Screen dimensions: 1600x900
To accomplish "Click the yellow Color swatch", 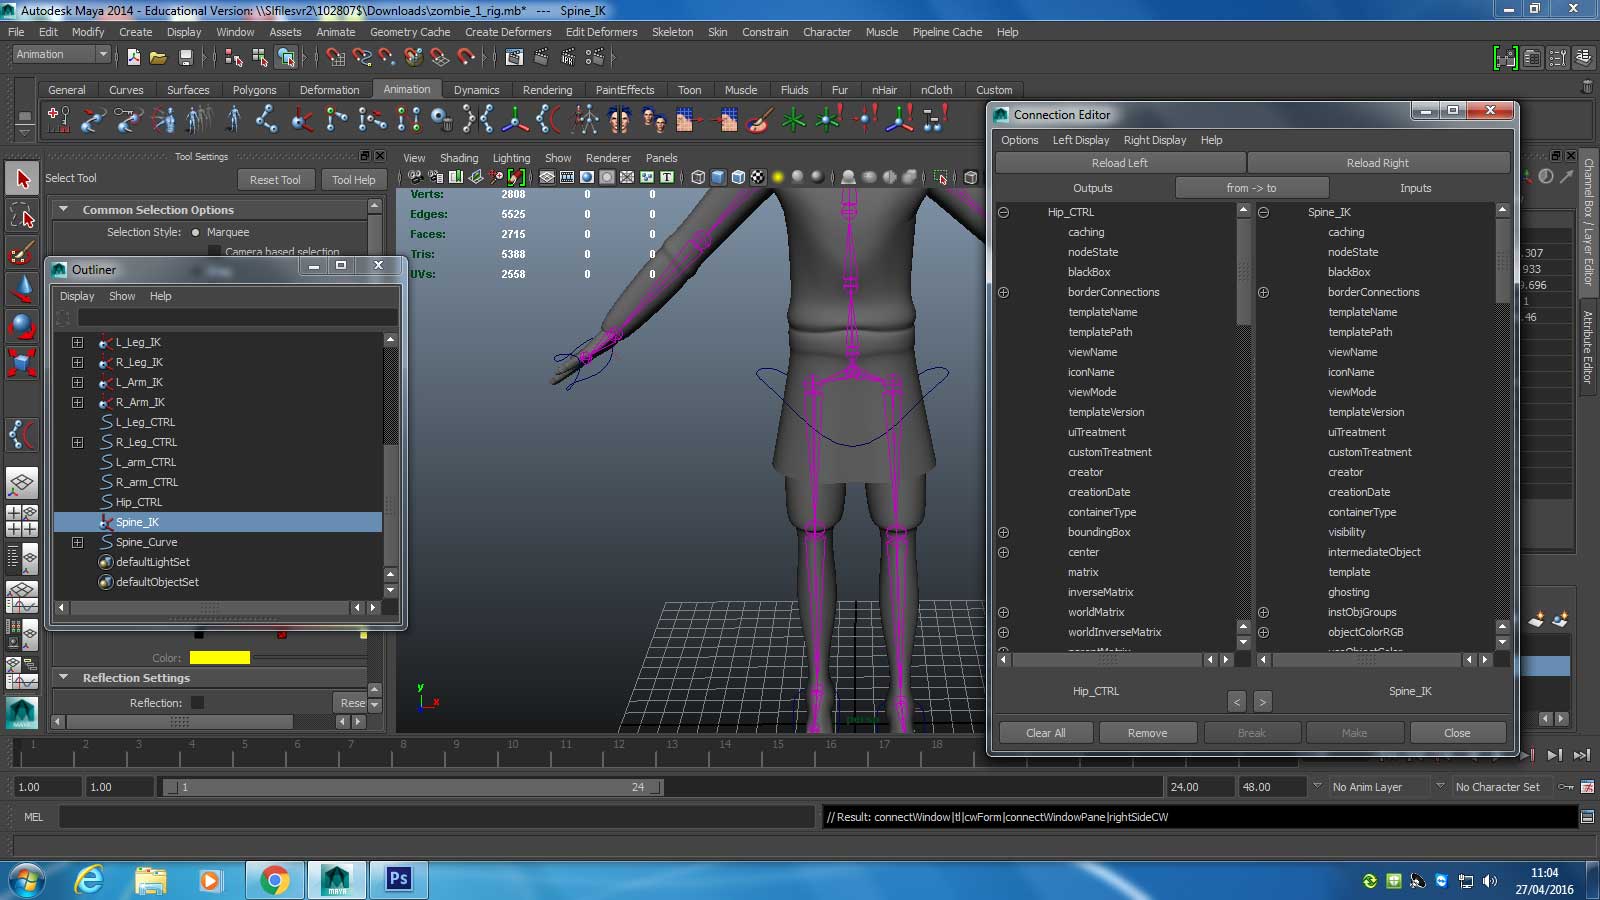I will tap(219, 658).
